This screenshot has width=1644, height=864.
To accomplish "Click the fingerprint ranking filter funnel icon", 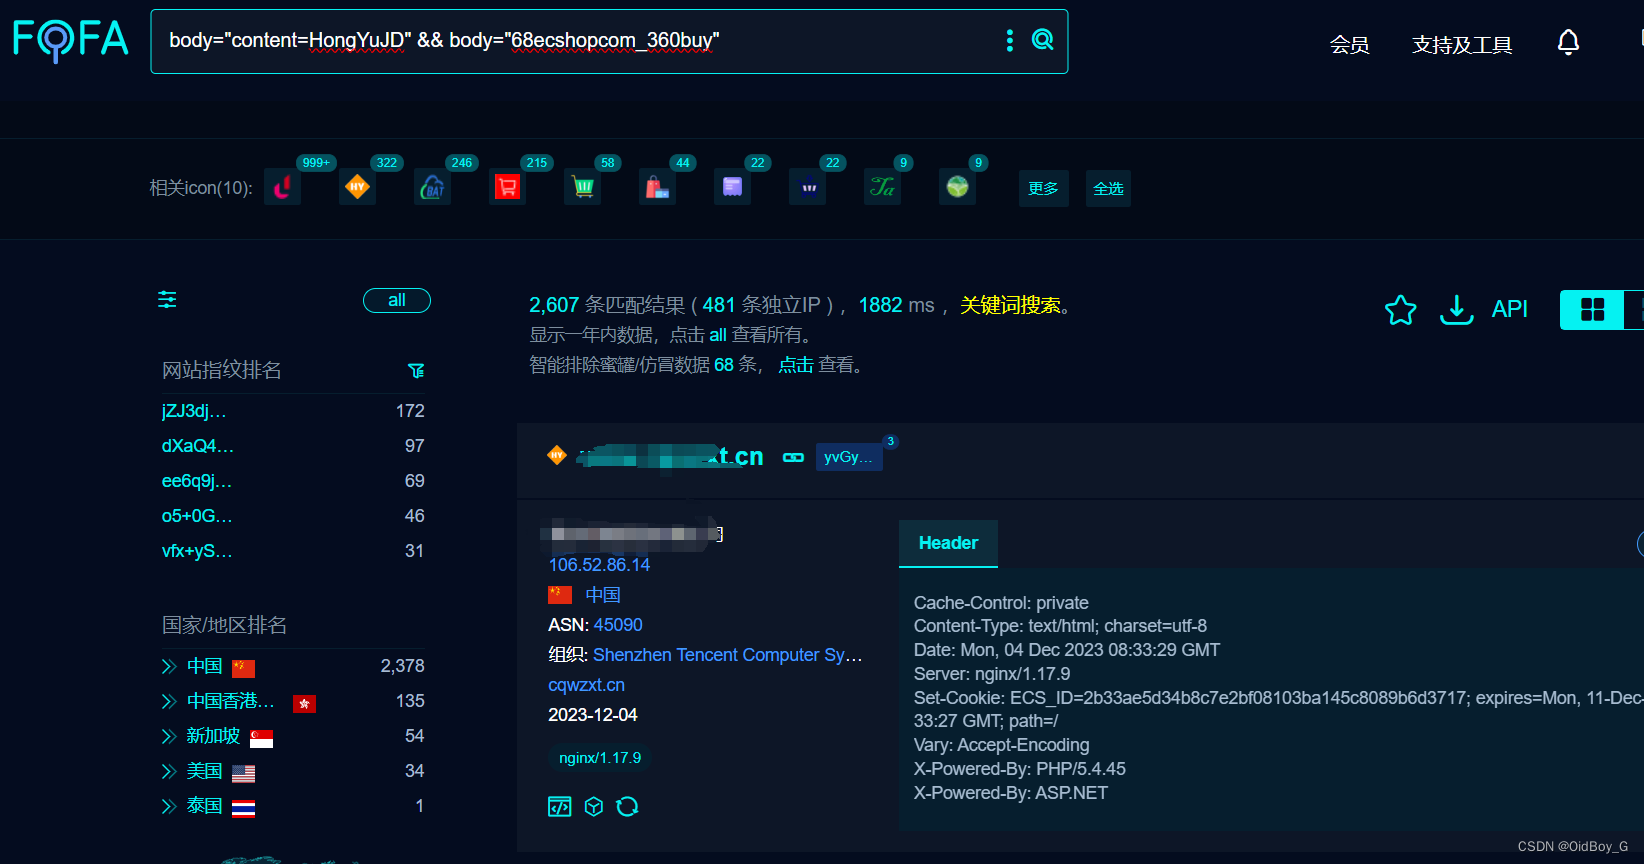I will 417,371.
